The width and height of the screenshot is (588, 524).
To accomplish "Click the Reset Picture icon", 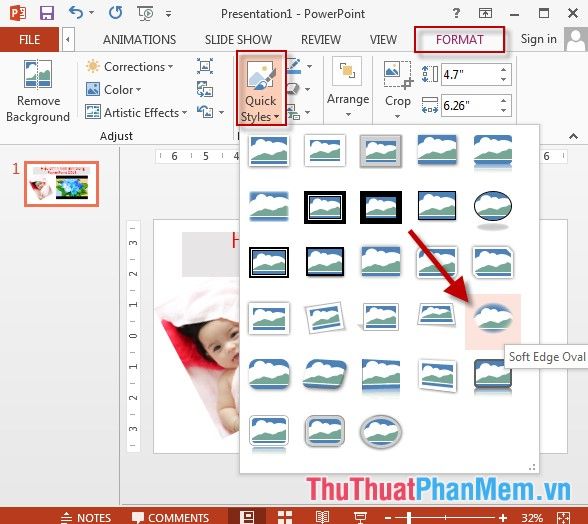I will [x=205, y=112].
